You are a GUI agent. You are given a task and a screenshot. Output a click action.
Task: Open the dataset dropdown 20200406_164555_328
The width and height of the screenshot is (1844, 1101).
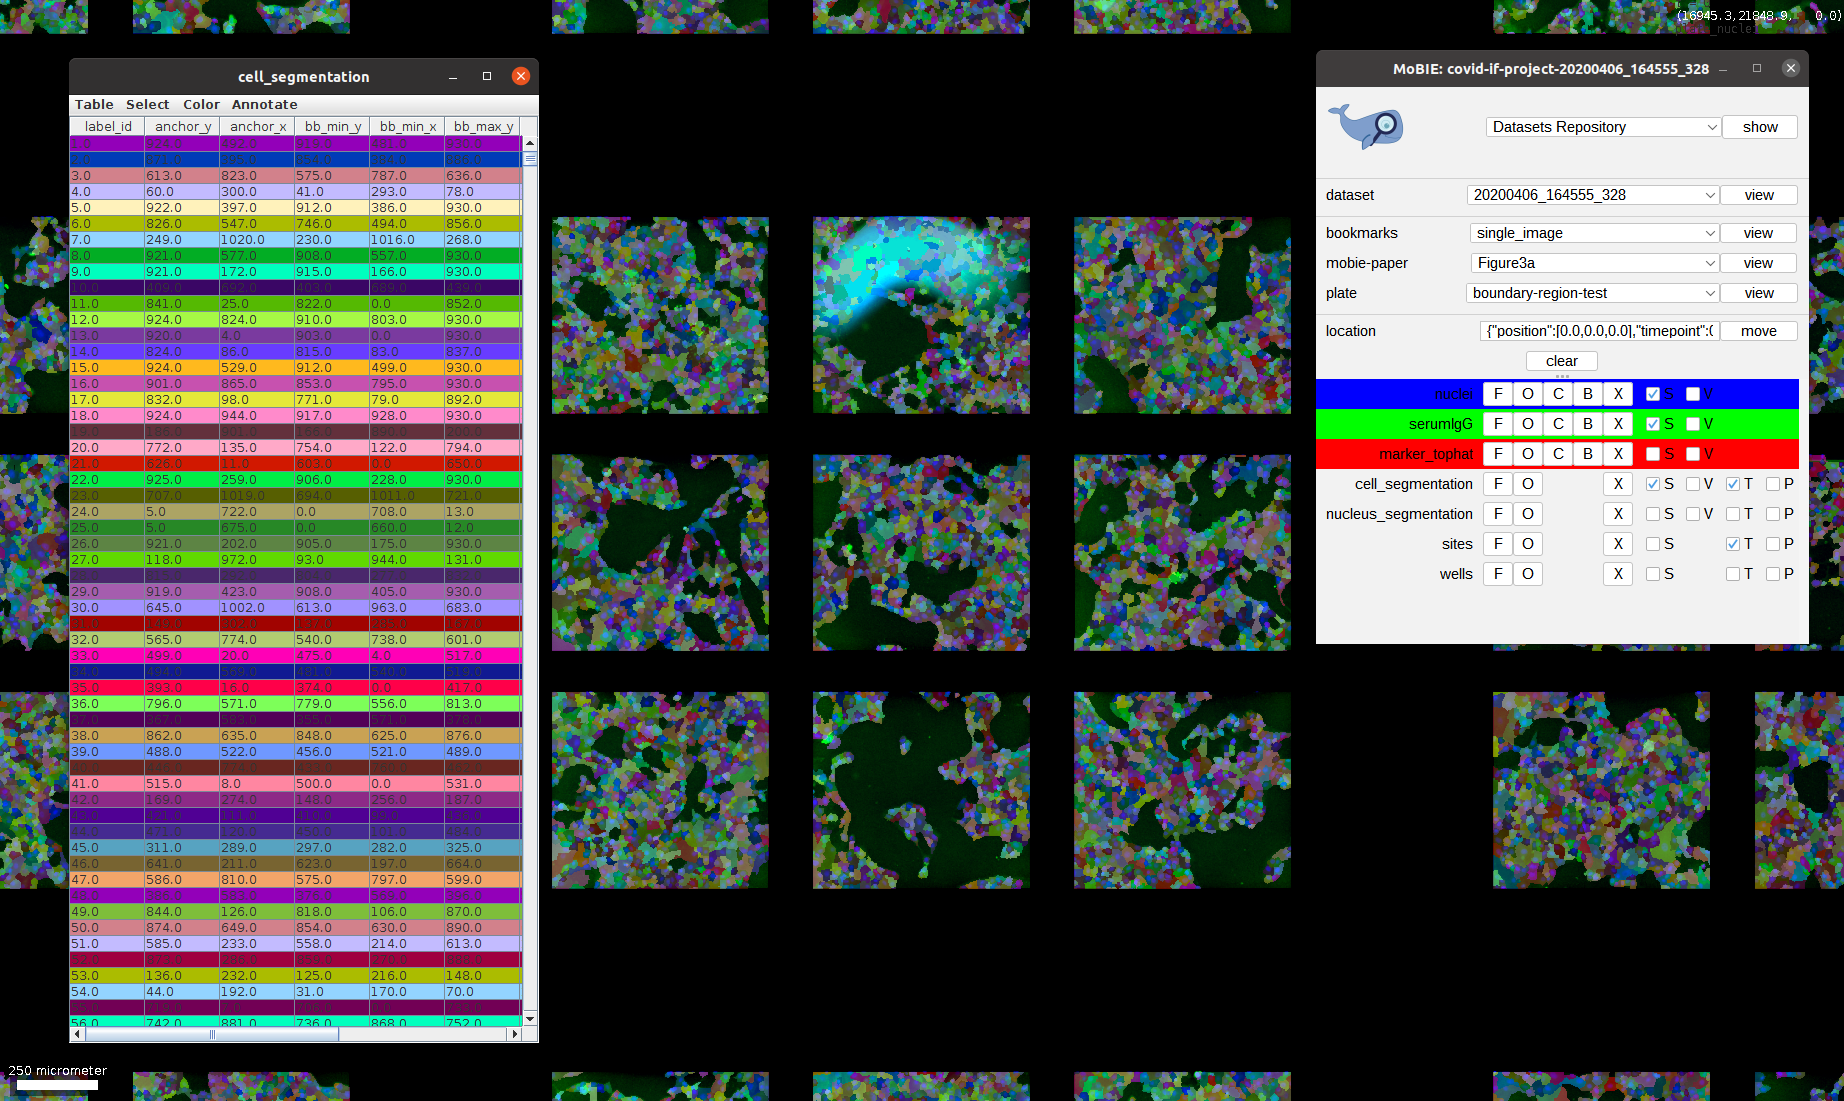pyautogui.click(x=1593, y=195)
